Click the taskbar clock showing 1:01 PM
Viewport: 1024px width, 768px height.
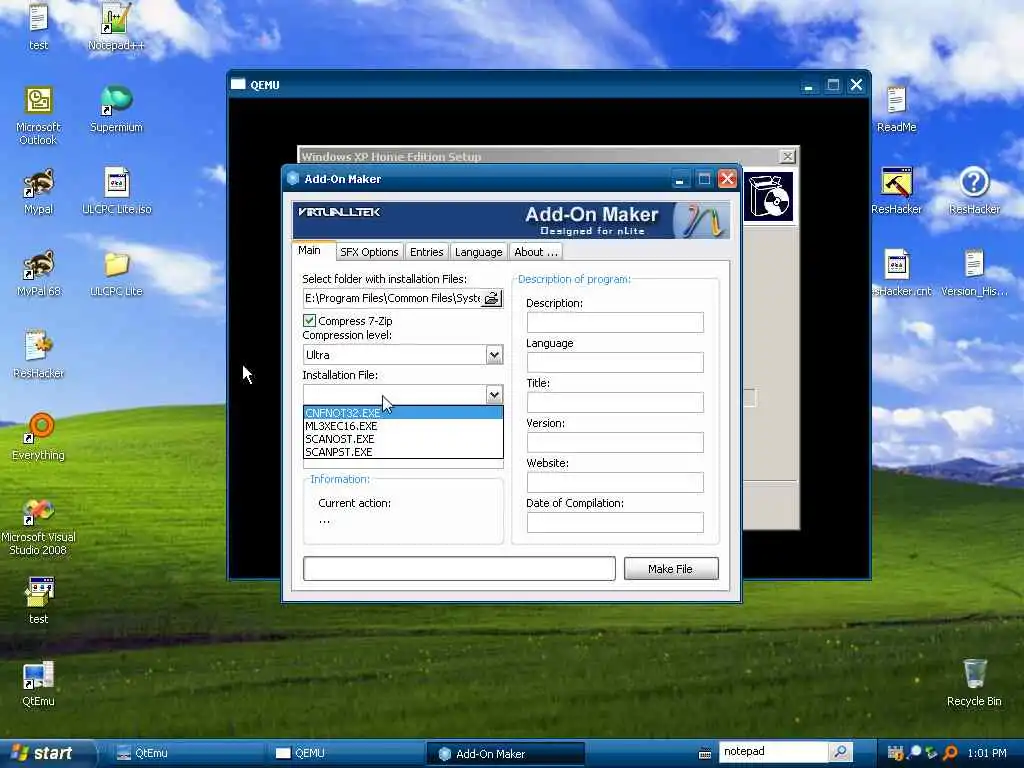click(x=987, y=753)
